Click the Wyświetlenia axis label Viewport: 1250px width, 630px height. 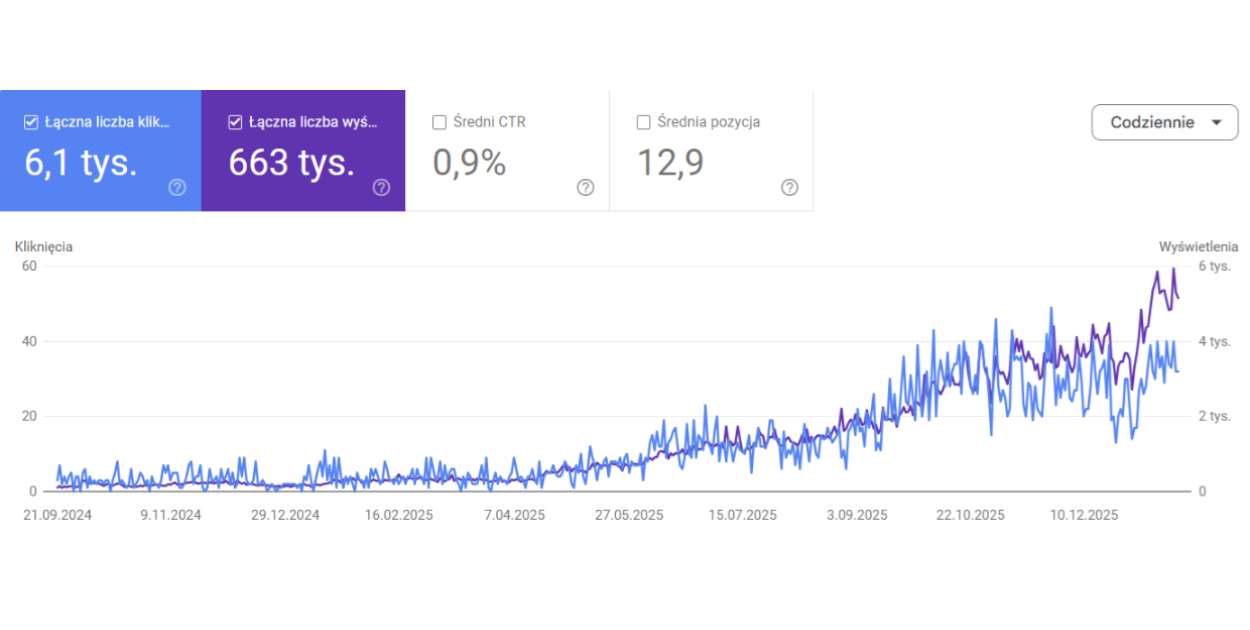[x=1198, y=246]
